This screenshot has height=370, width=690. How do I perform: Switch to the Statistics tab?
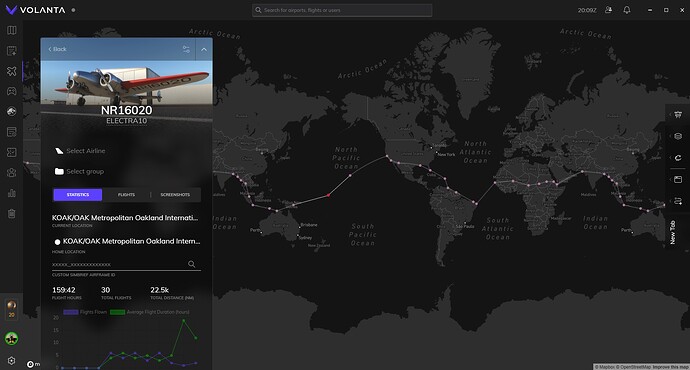coord(78,195)
